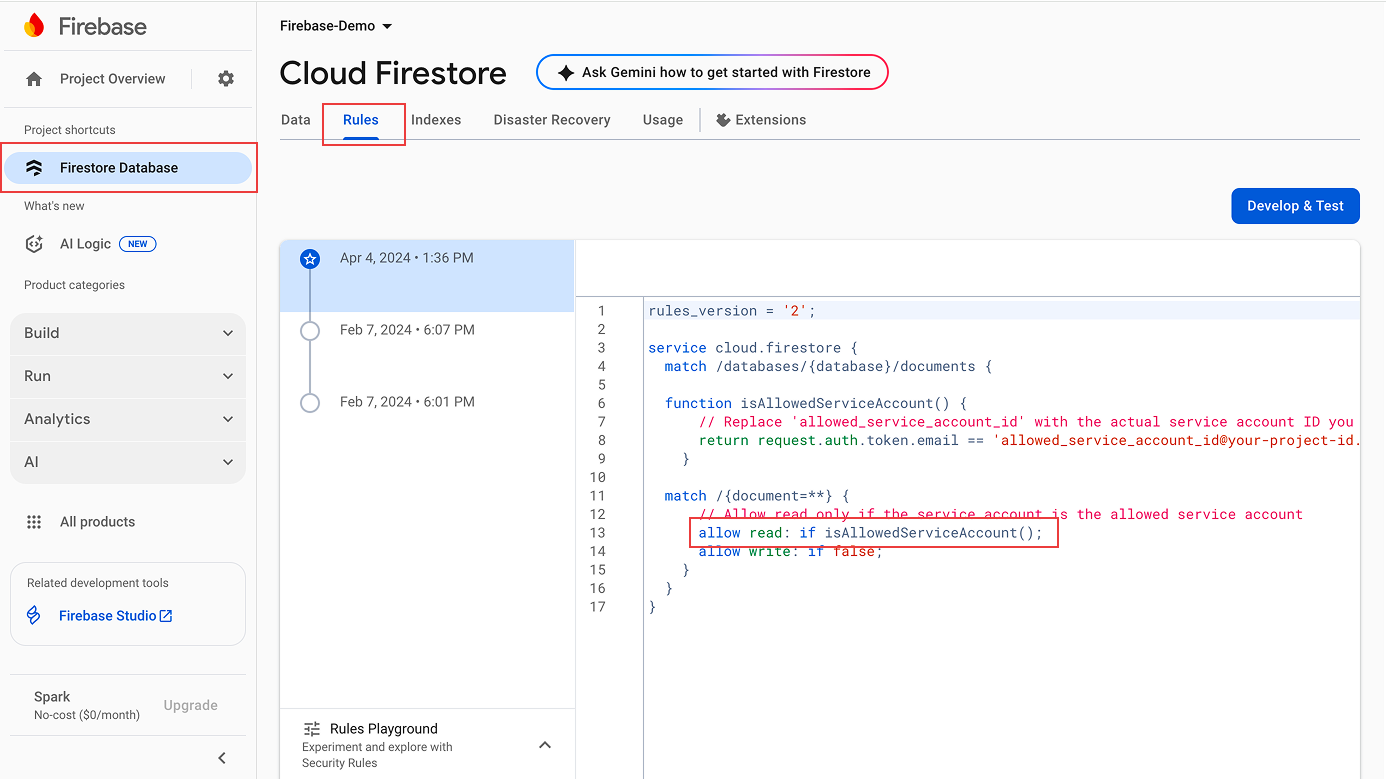Click the Firestore Database stacked icon
The width and height of the screenshot is (1386, 779).
coord(34,168)
